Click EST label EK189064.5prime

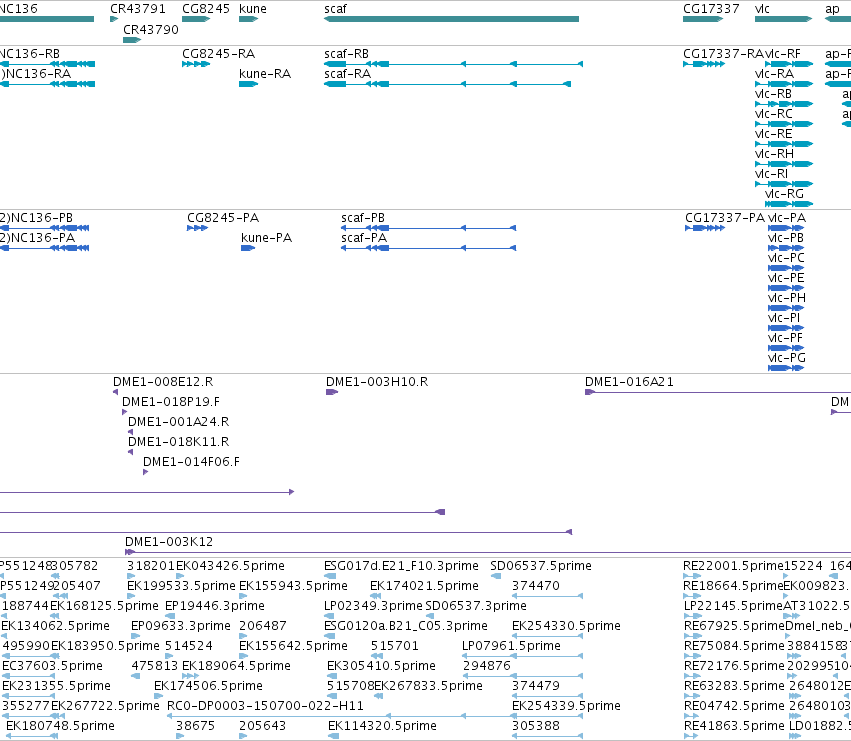click(x=236, y=667)
